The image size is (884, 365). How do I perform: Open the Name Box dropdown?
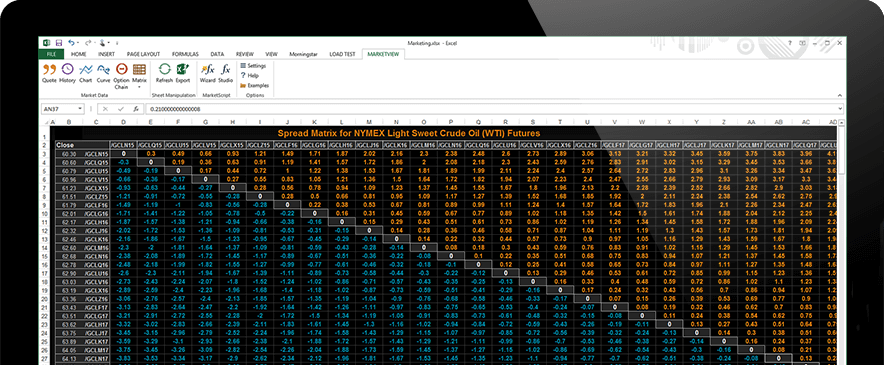coord(79,108)
